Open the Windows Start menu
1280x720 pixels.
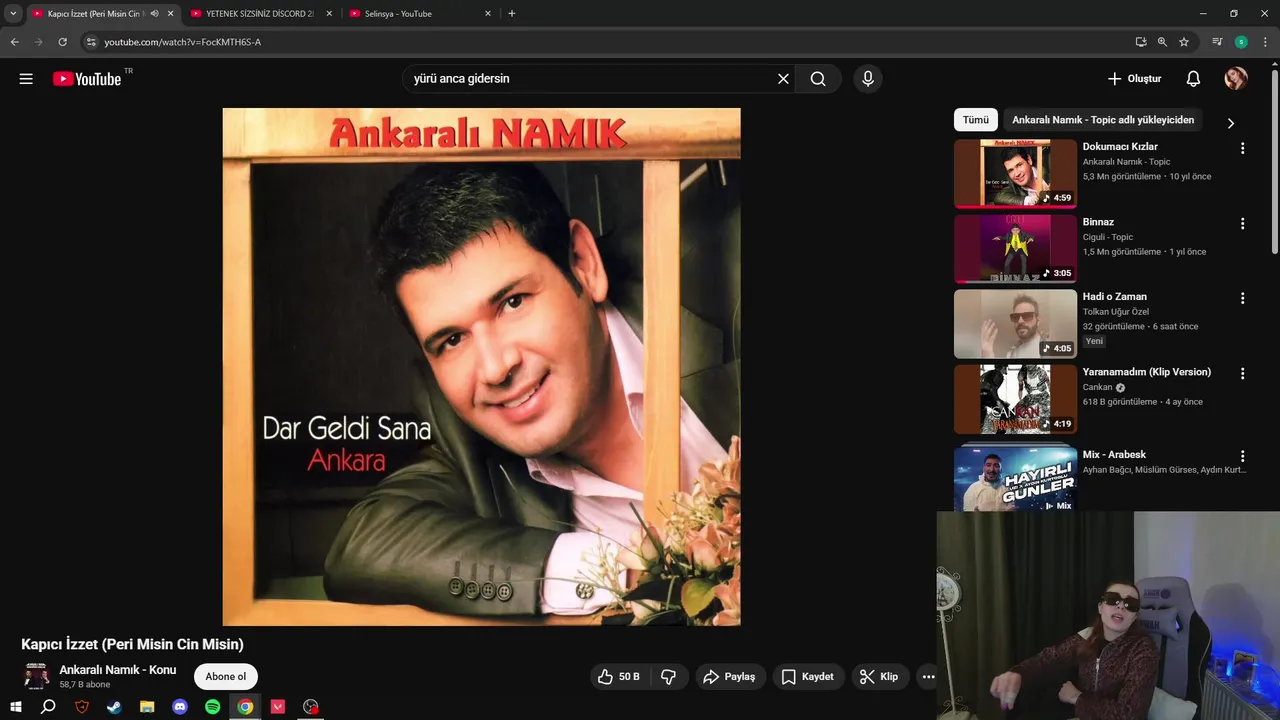coord(15,707)
